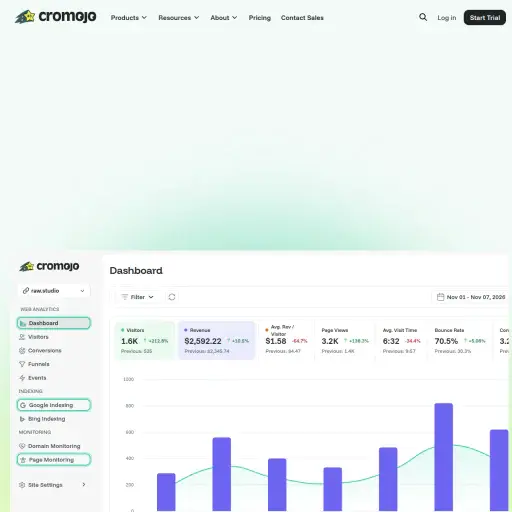Toggle the Avg. Rev / Visitor metric
This screenshot has height=512, width=512.
click(x=286, y=339)
